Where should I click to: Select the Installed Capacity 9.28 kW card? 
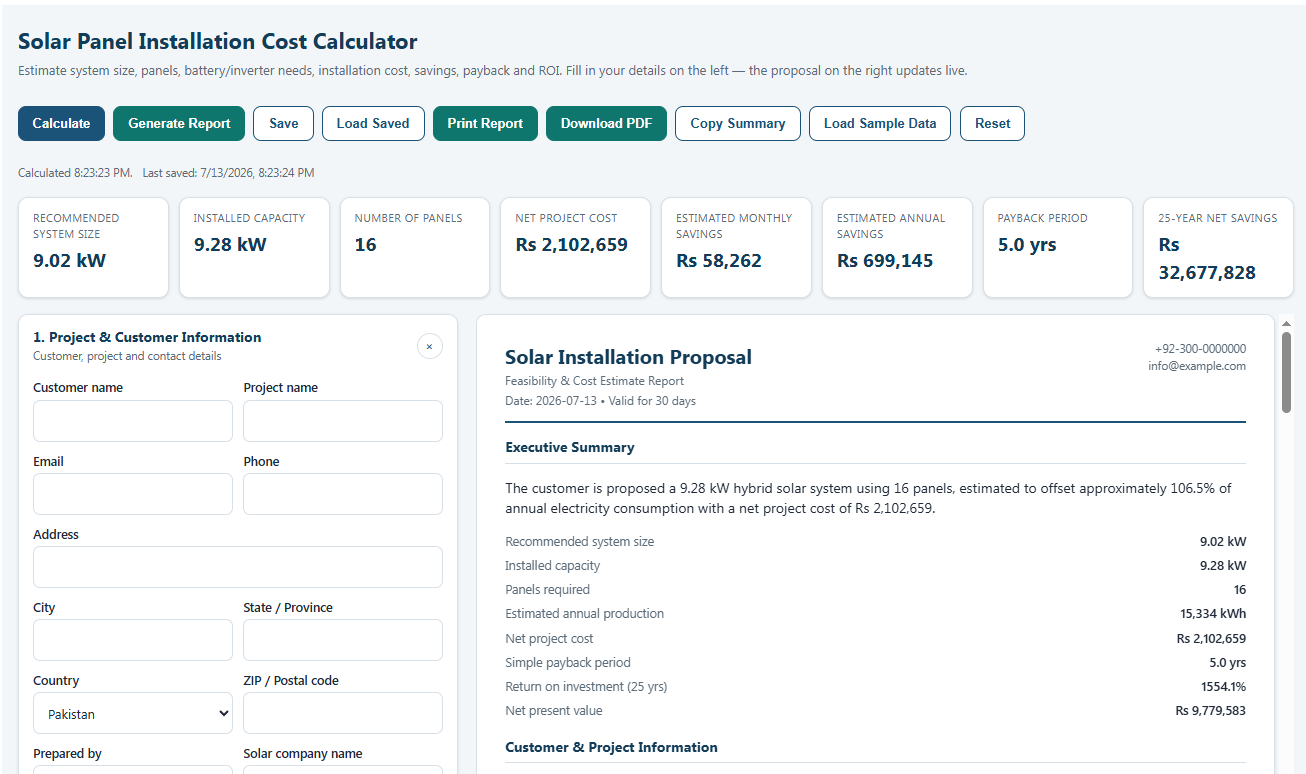[x=254, y=248]
